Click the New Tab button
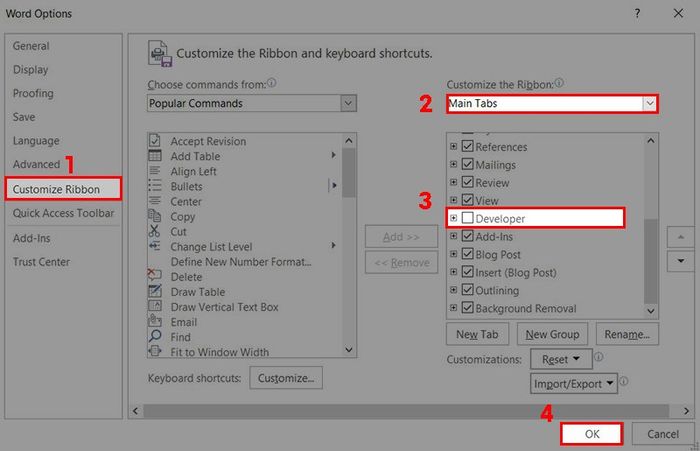 pos(477,334)
